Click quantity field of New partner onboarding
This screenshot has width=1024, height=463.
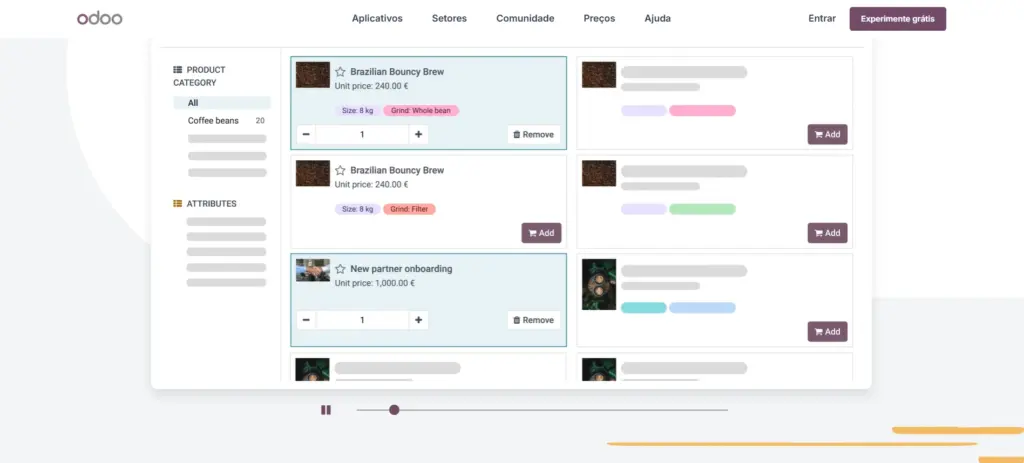point(362,320)
